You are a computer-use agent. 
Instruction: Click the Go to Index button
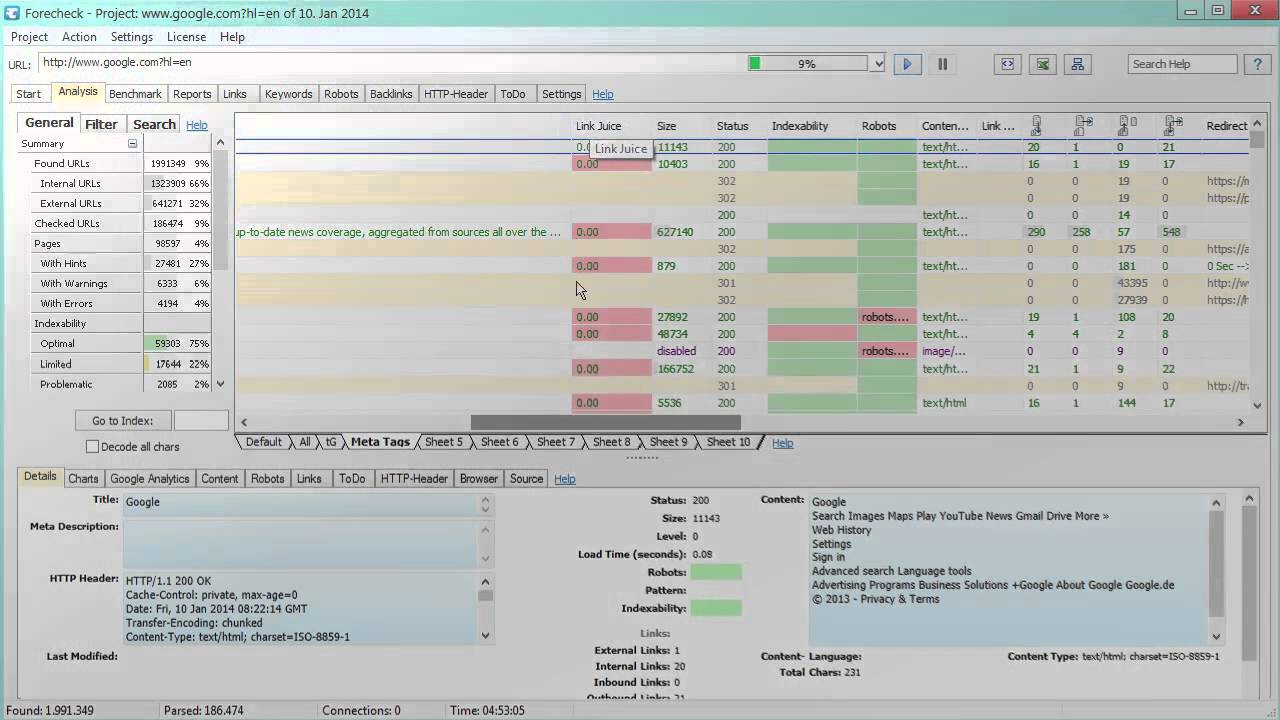(123, 421)
